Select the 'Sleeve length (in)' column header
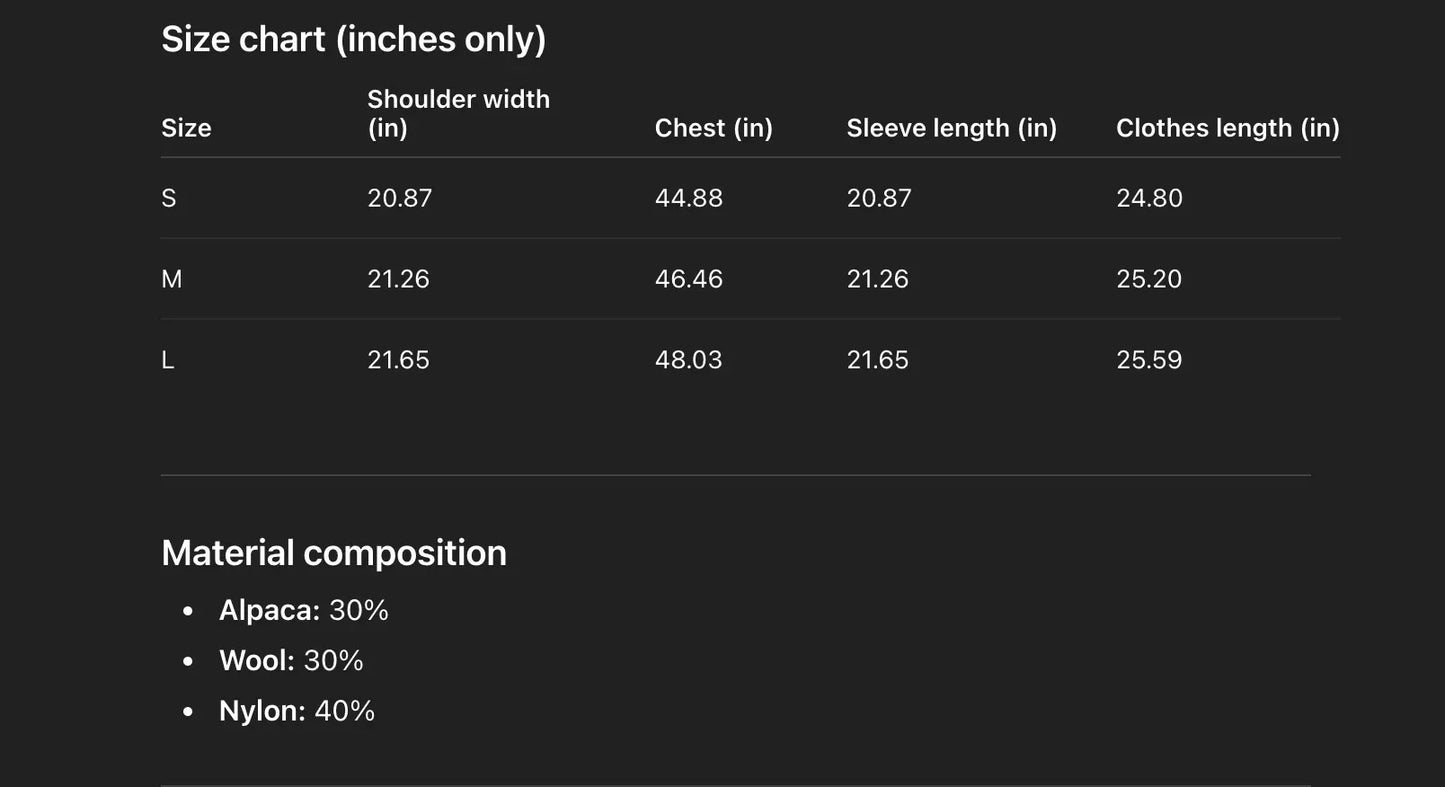The image size is (1445, 787). (951, 128)
